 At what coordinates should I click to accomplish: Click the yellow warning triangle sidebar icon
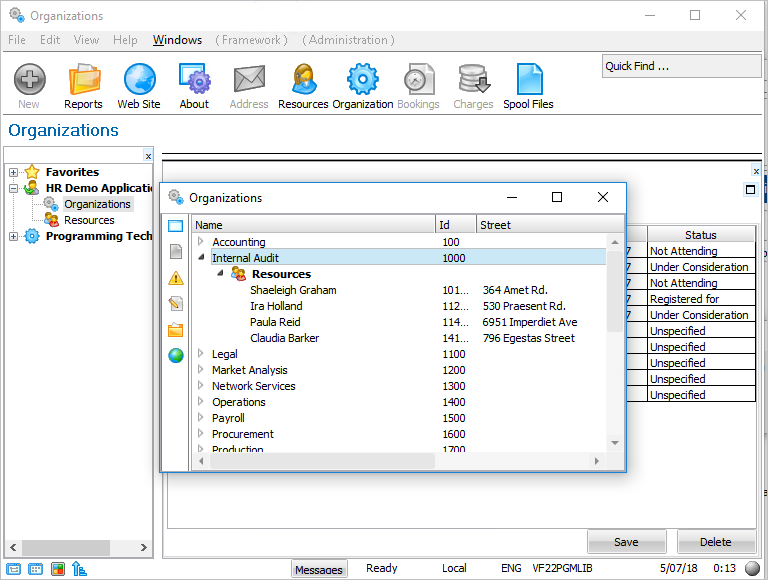point(176,278)
